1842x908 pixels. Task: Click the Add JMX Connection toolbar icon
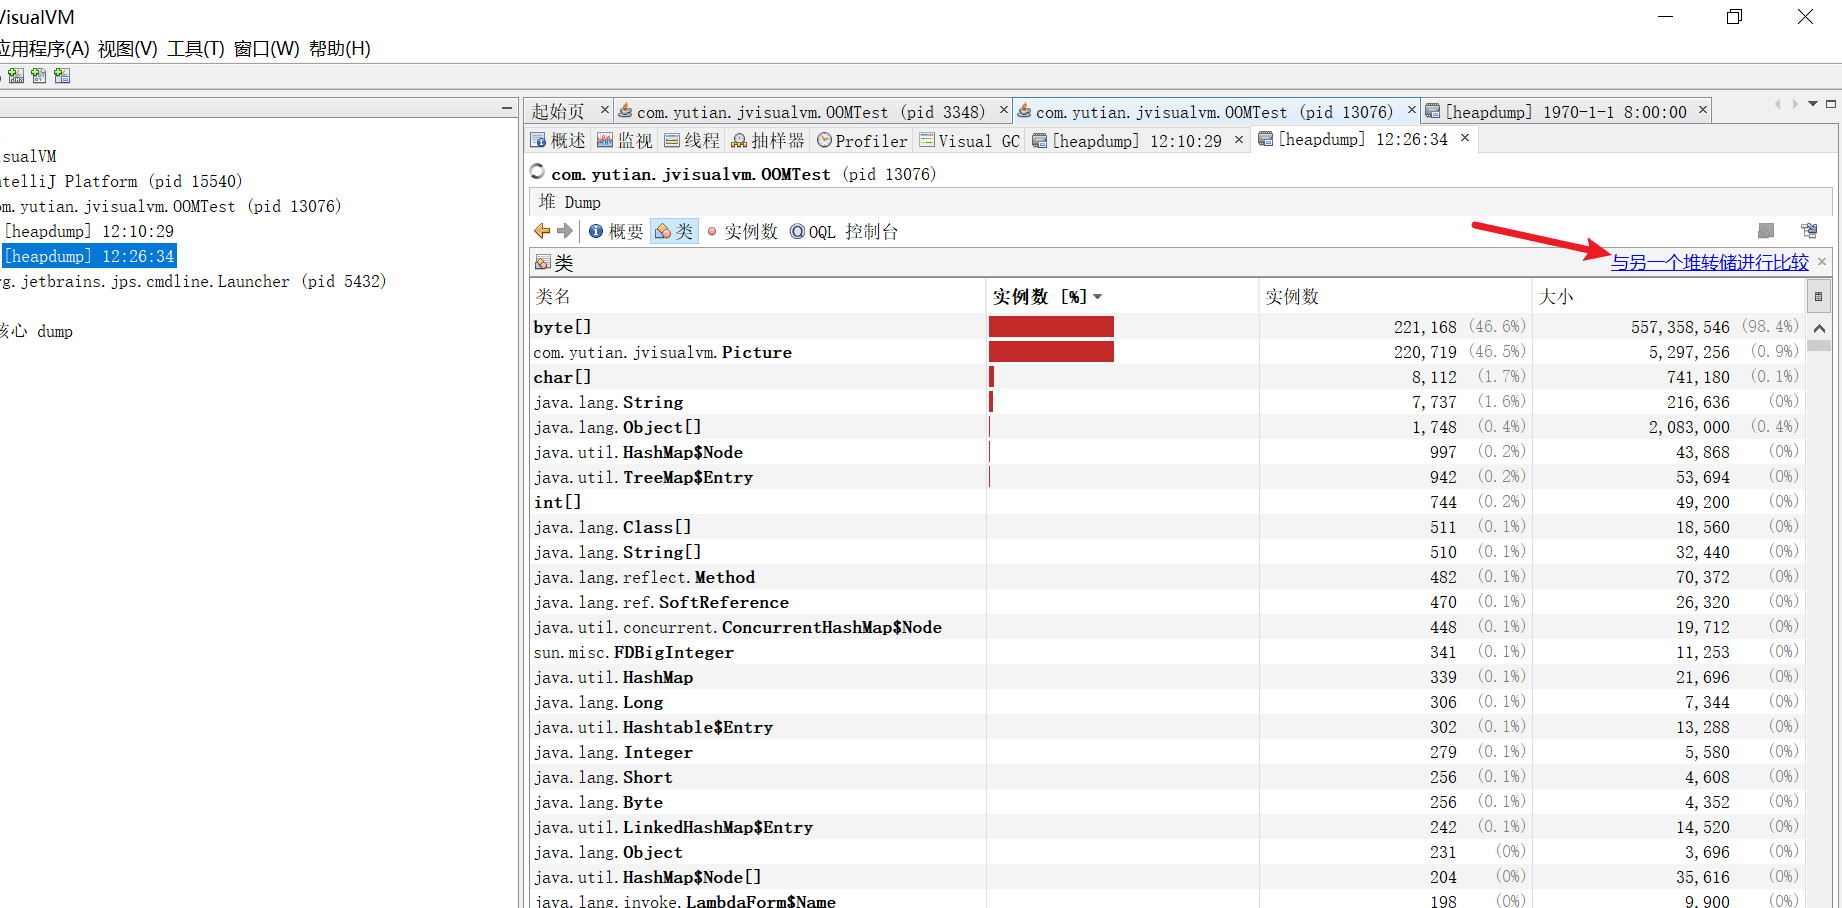click(x=16, y=76)
